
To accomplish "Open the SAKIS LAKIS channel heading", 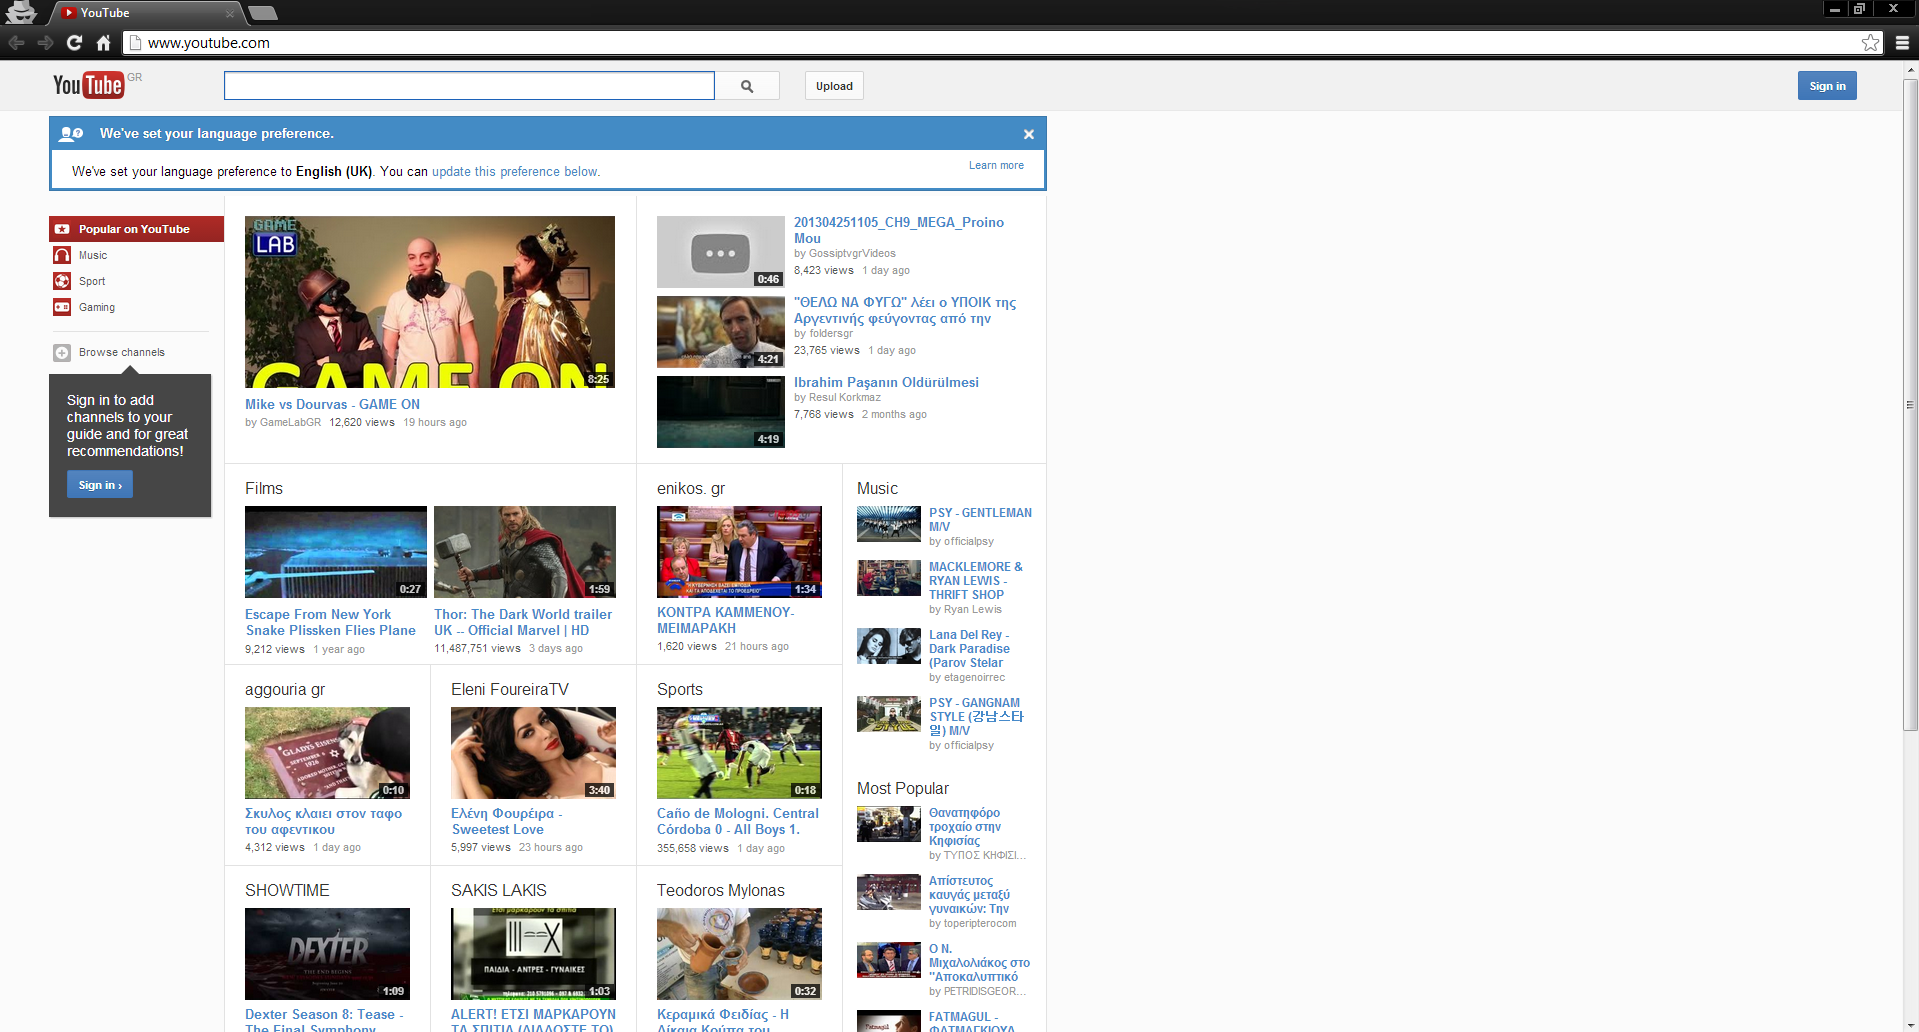I will click(499, 890).
